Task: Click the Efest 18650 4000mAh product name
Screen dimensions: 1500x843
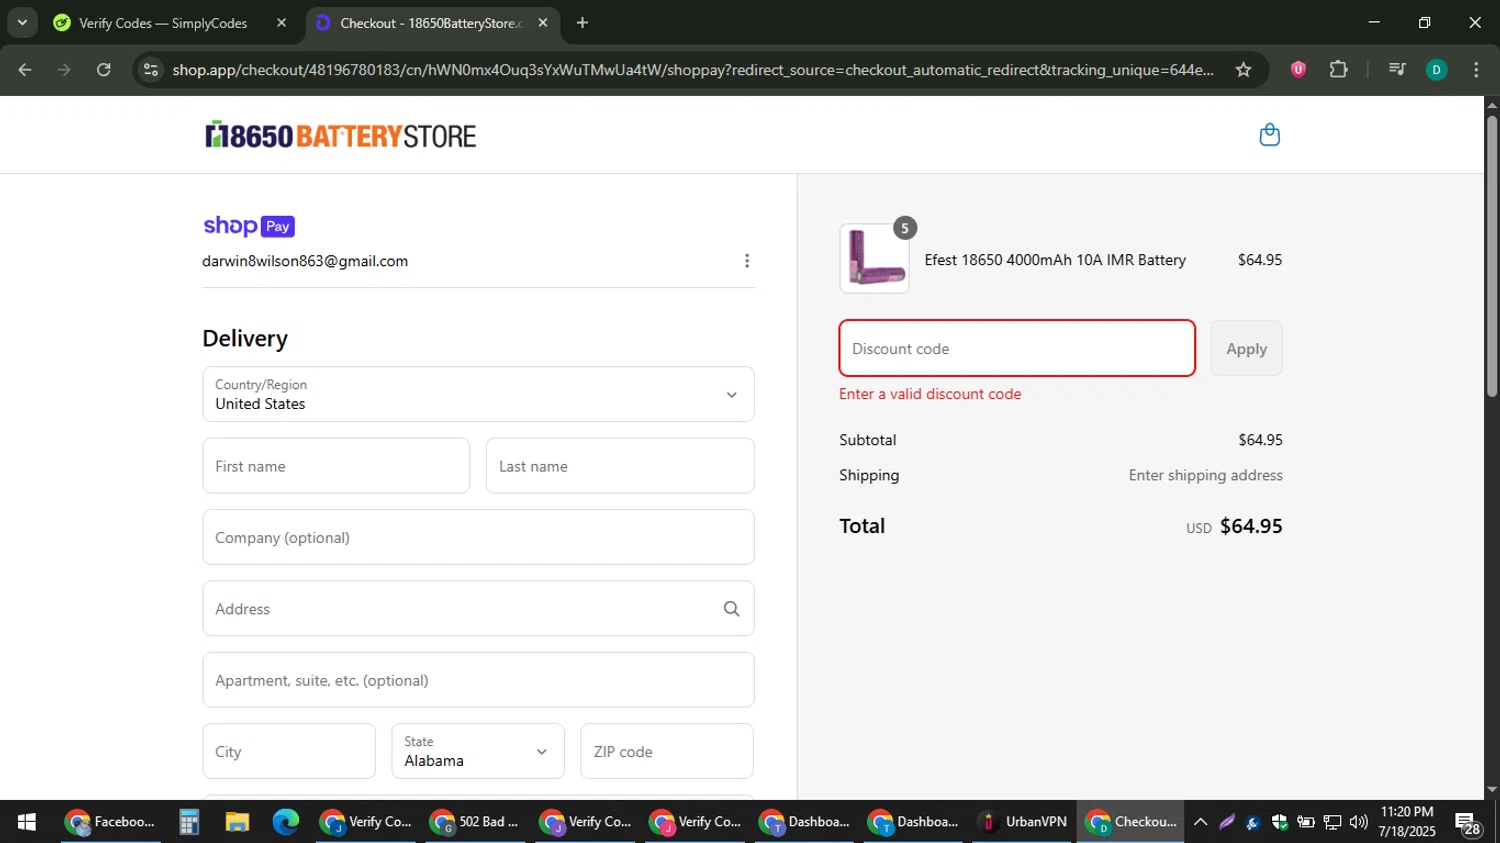Action: [x=1055, y=260]
